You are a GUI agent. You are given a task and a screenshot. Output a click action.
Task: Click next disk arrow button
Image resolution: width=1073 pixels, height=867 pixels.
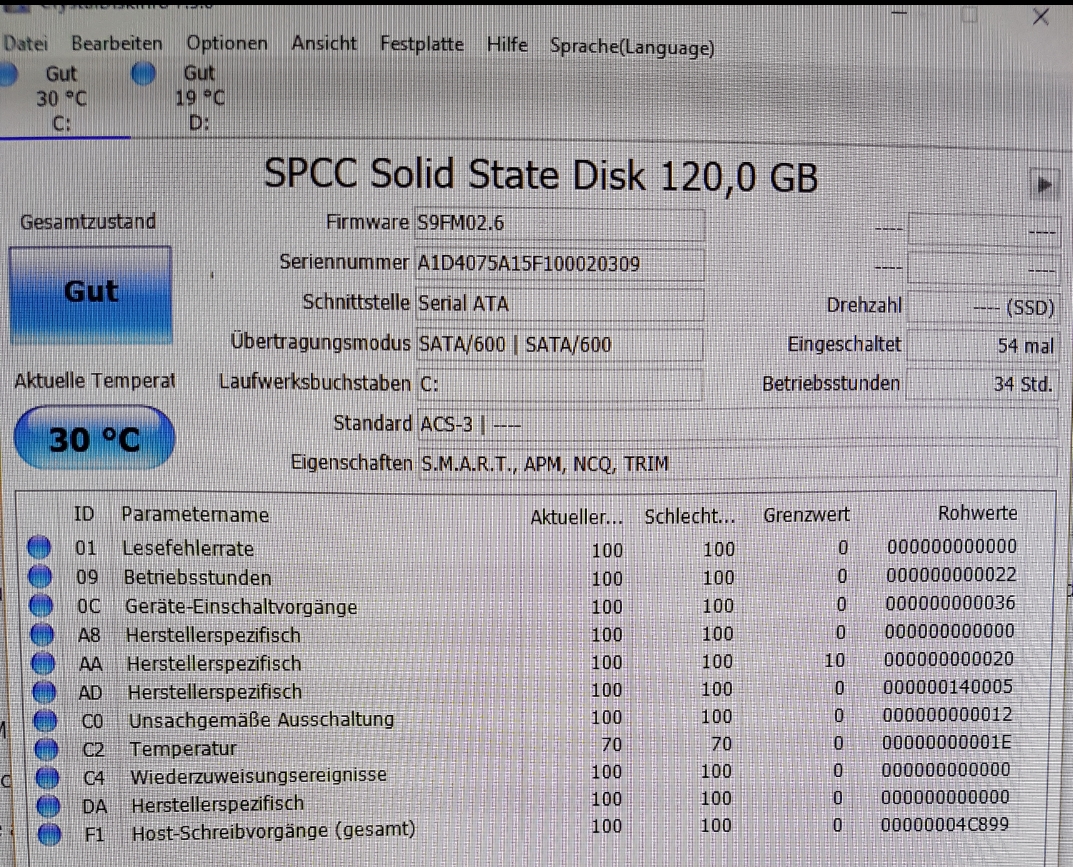(1044, 183)
